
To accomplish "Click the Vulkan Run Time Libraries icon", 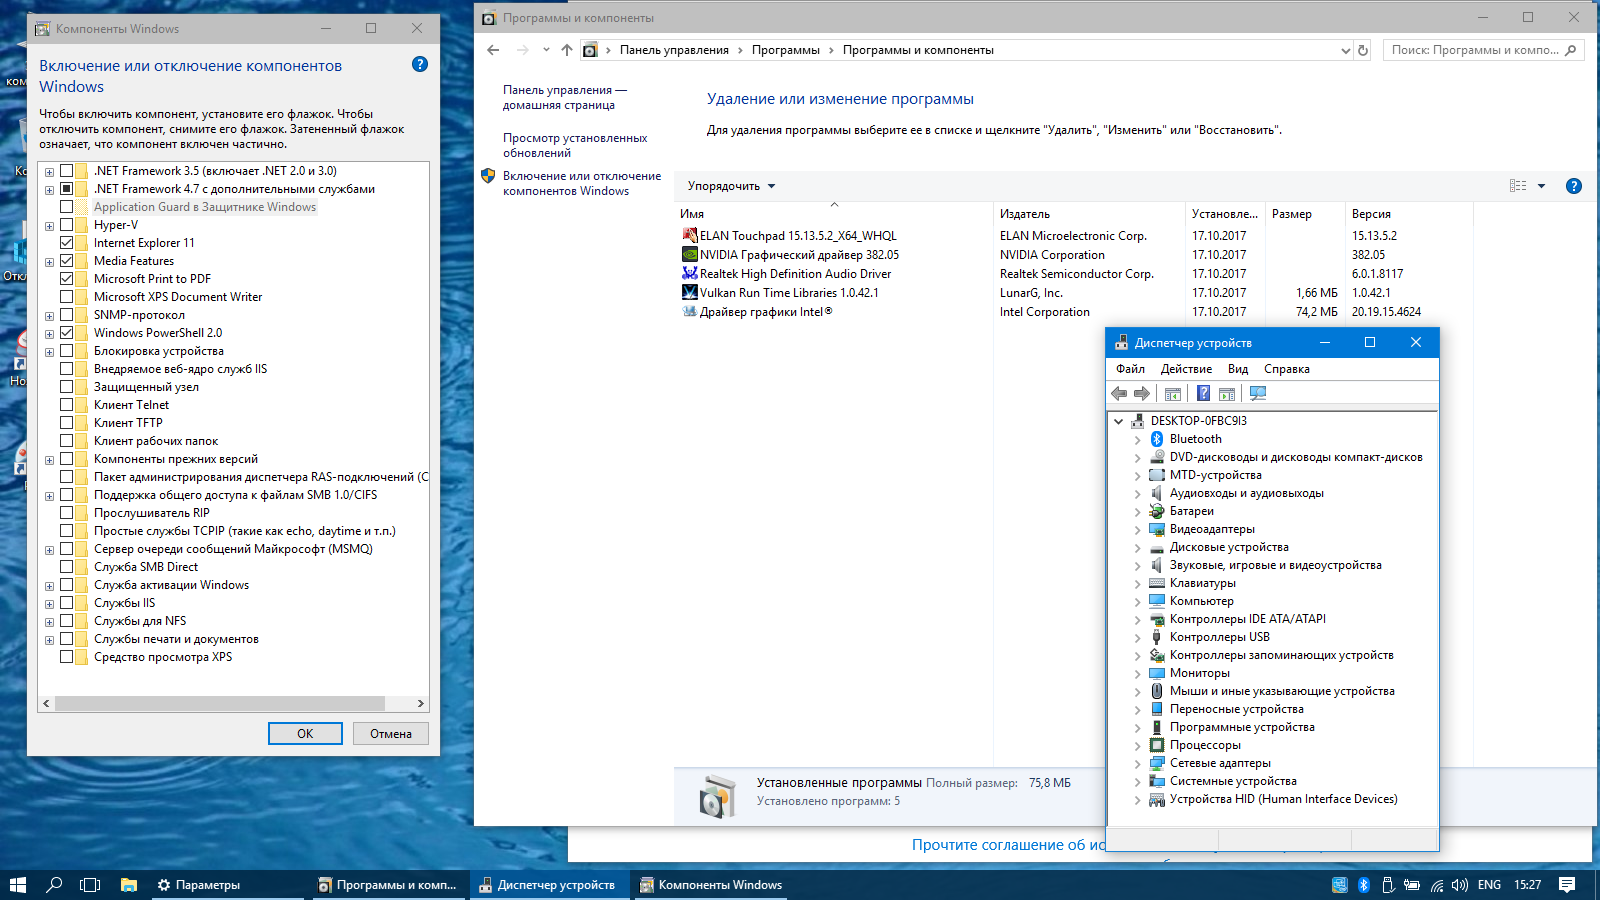I will (689, 293).
